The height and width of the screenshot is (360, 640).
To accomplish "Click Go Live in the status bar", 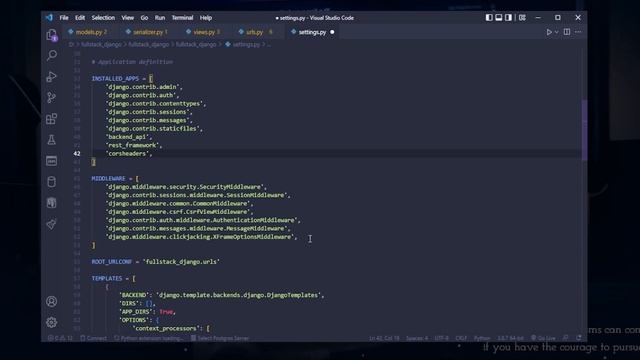I will coord(543,338).
